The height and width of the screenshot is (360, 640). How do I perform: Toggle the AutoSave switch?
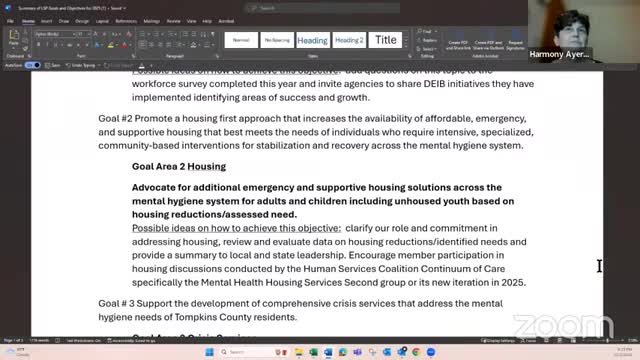[32, 65]
